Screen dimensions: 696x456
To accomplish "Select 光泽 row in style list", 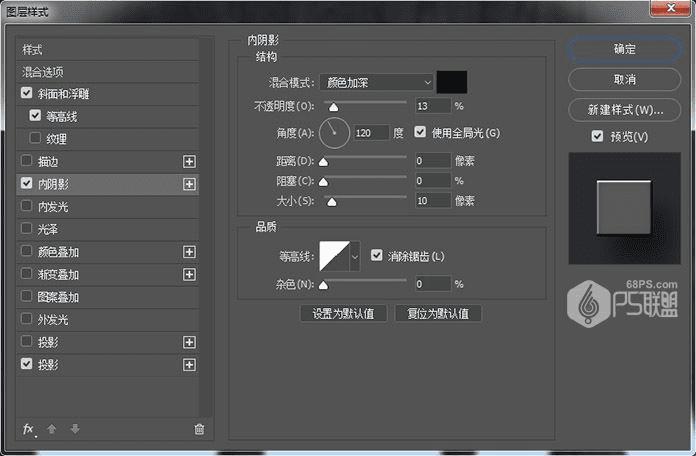I will pyautogui.click(x=107, y=230).
